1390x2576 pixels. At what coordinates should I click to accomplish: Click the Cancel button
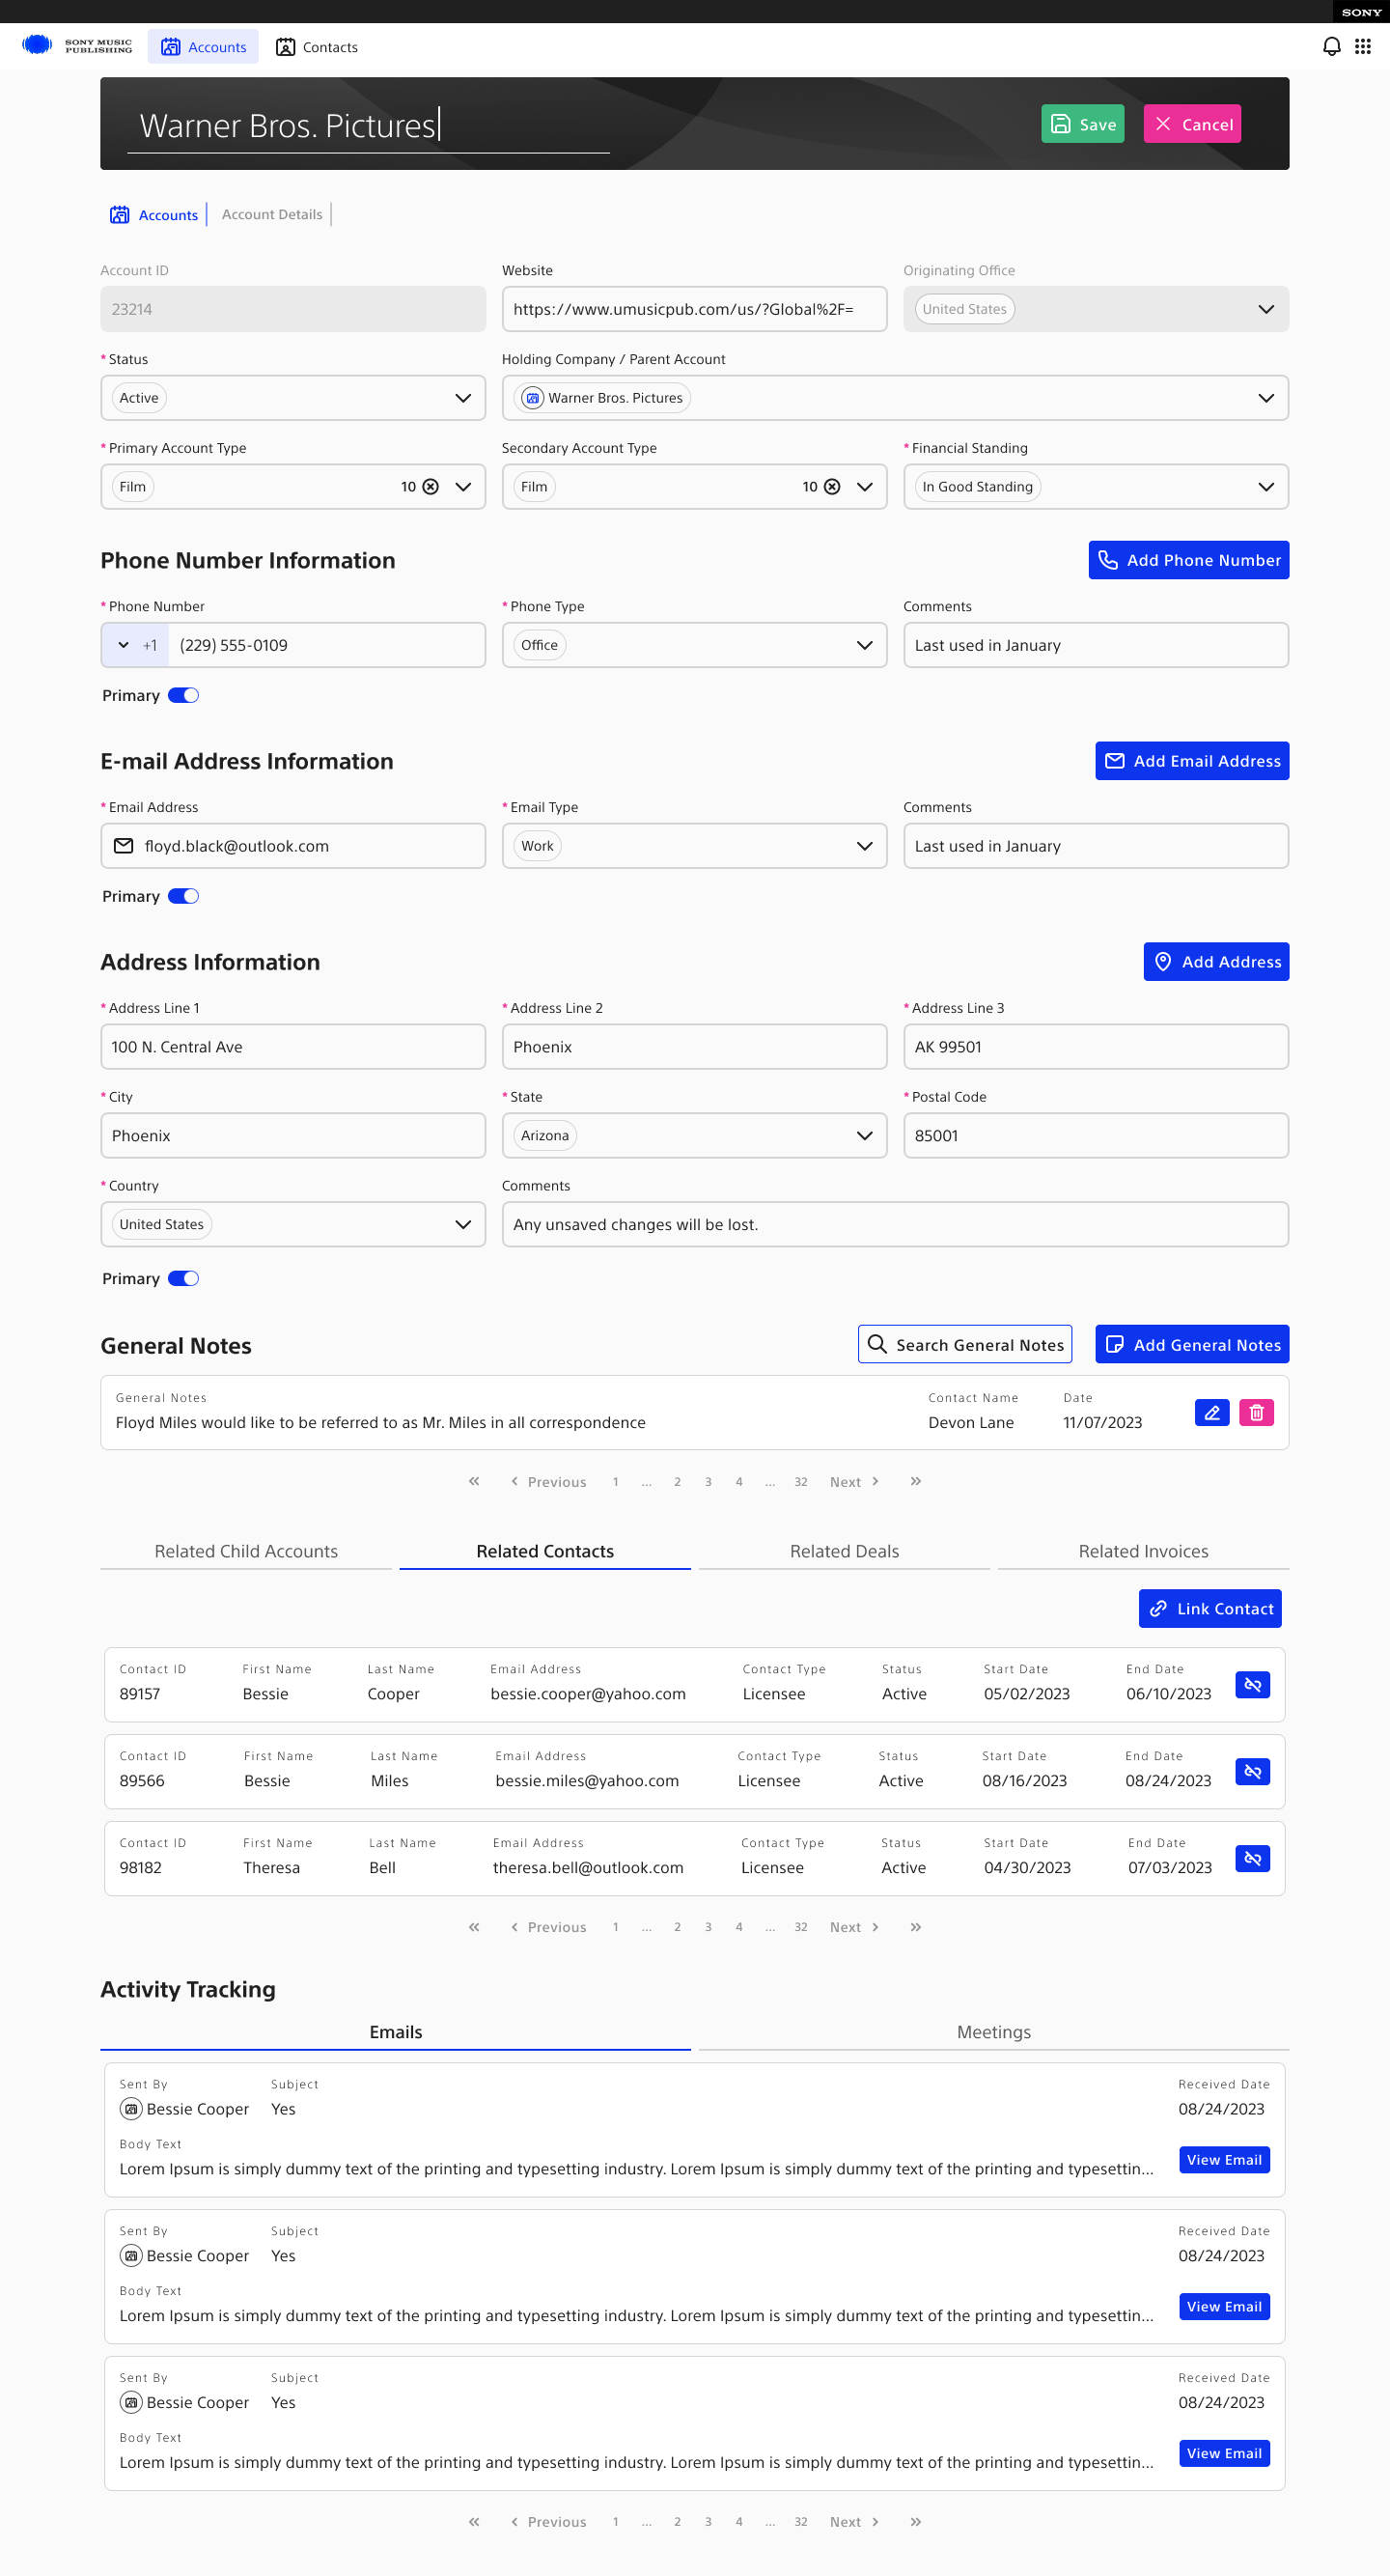click(1192, 124)
